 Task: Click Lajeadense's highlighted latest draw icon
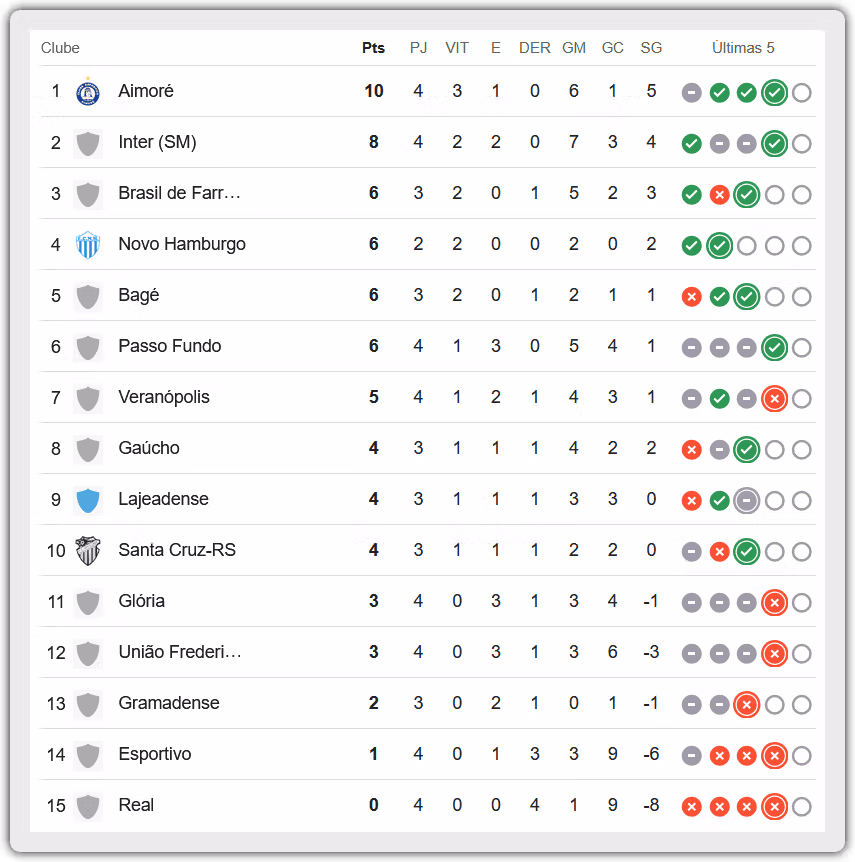click(747, 500)
